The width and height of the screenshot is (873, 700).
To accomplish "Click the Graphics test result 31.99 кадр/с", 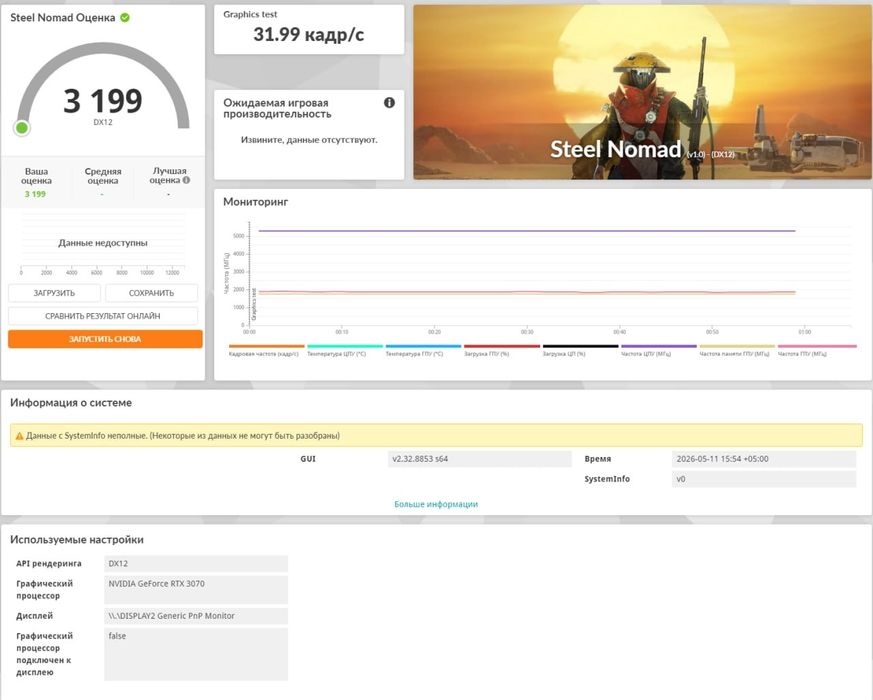I will [x=308, y=35].
